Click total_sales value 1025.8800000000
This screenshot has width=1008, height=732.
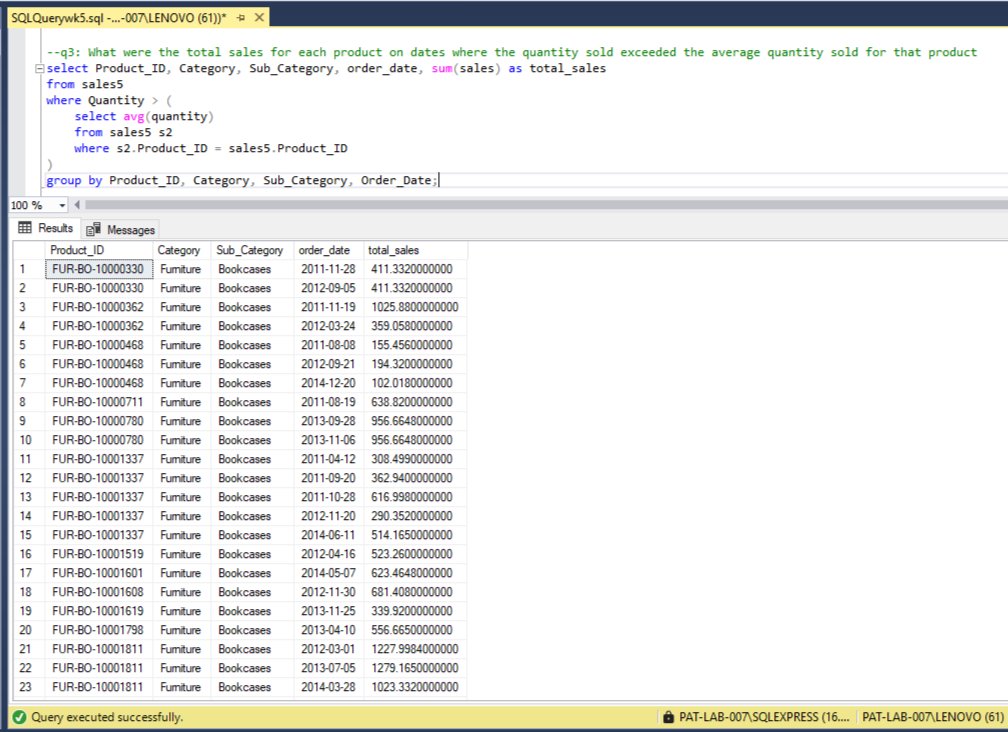415,307
